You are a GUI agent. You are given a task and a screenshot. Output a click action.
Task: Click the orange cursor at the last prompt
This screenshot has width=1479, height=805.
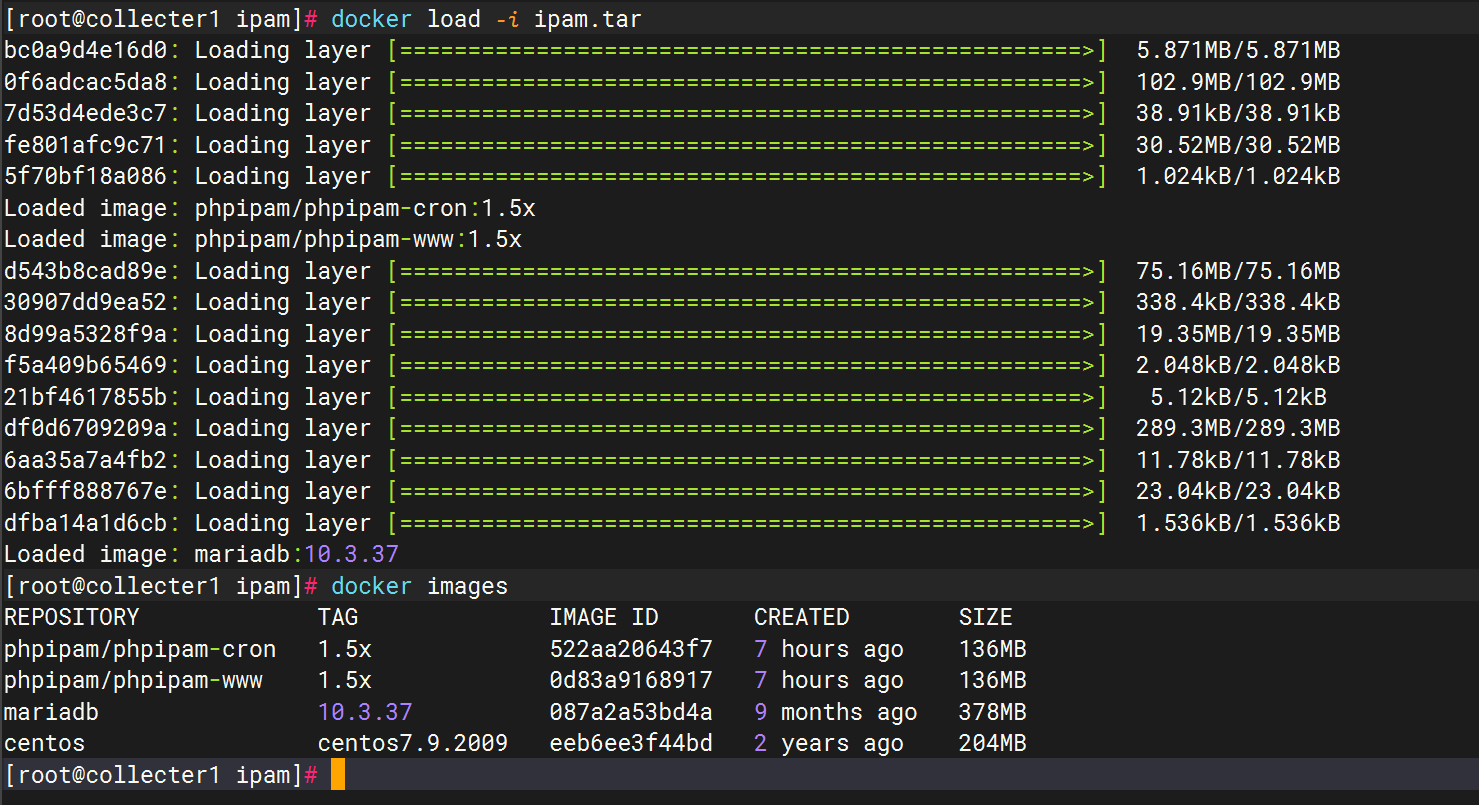pos(338,774)
